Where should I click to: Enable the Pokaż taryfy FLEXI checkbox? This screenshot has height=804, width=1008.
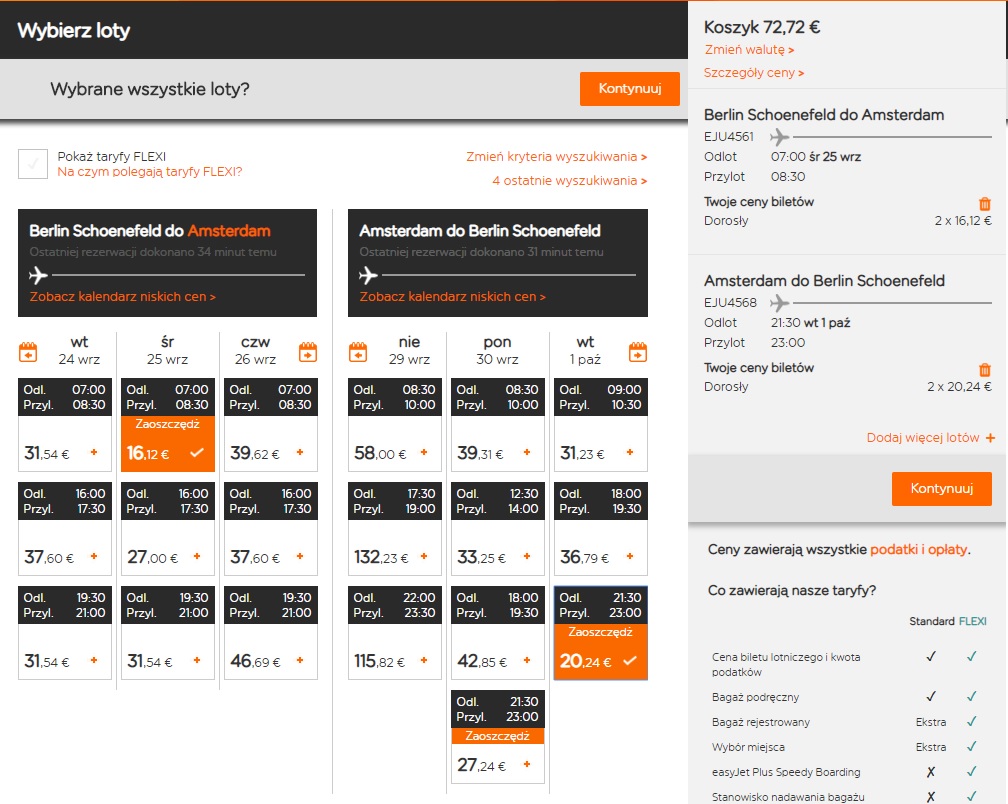[x=33, y=164]
